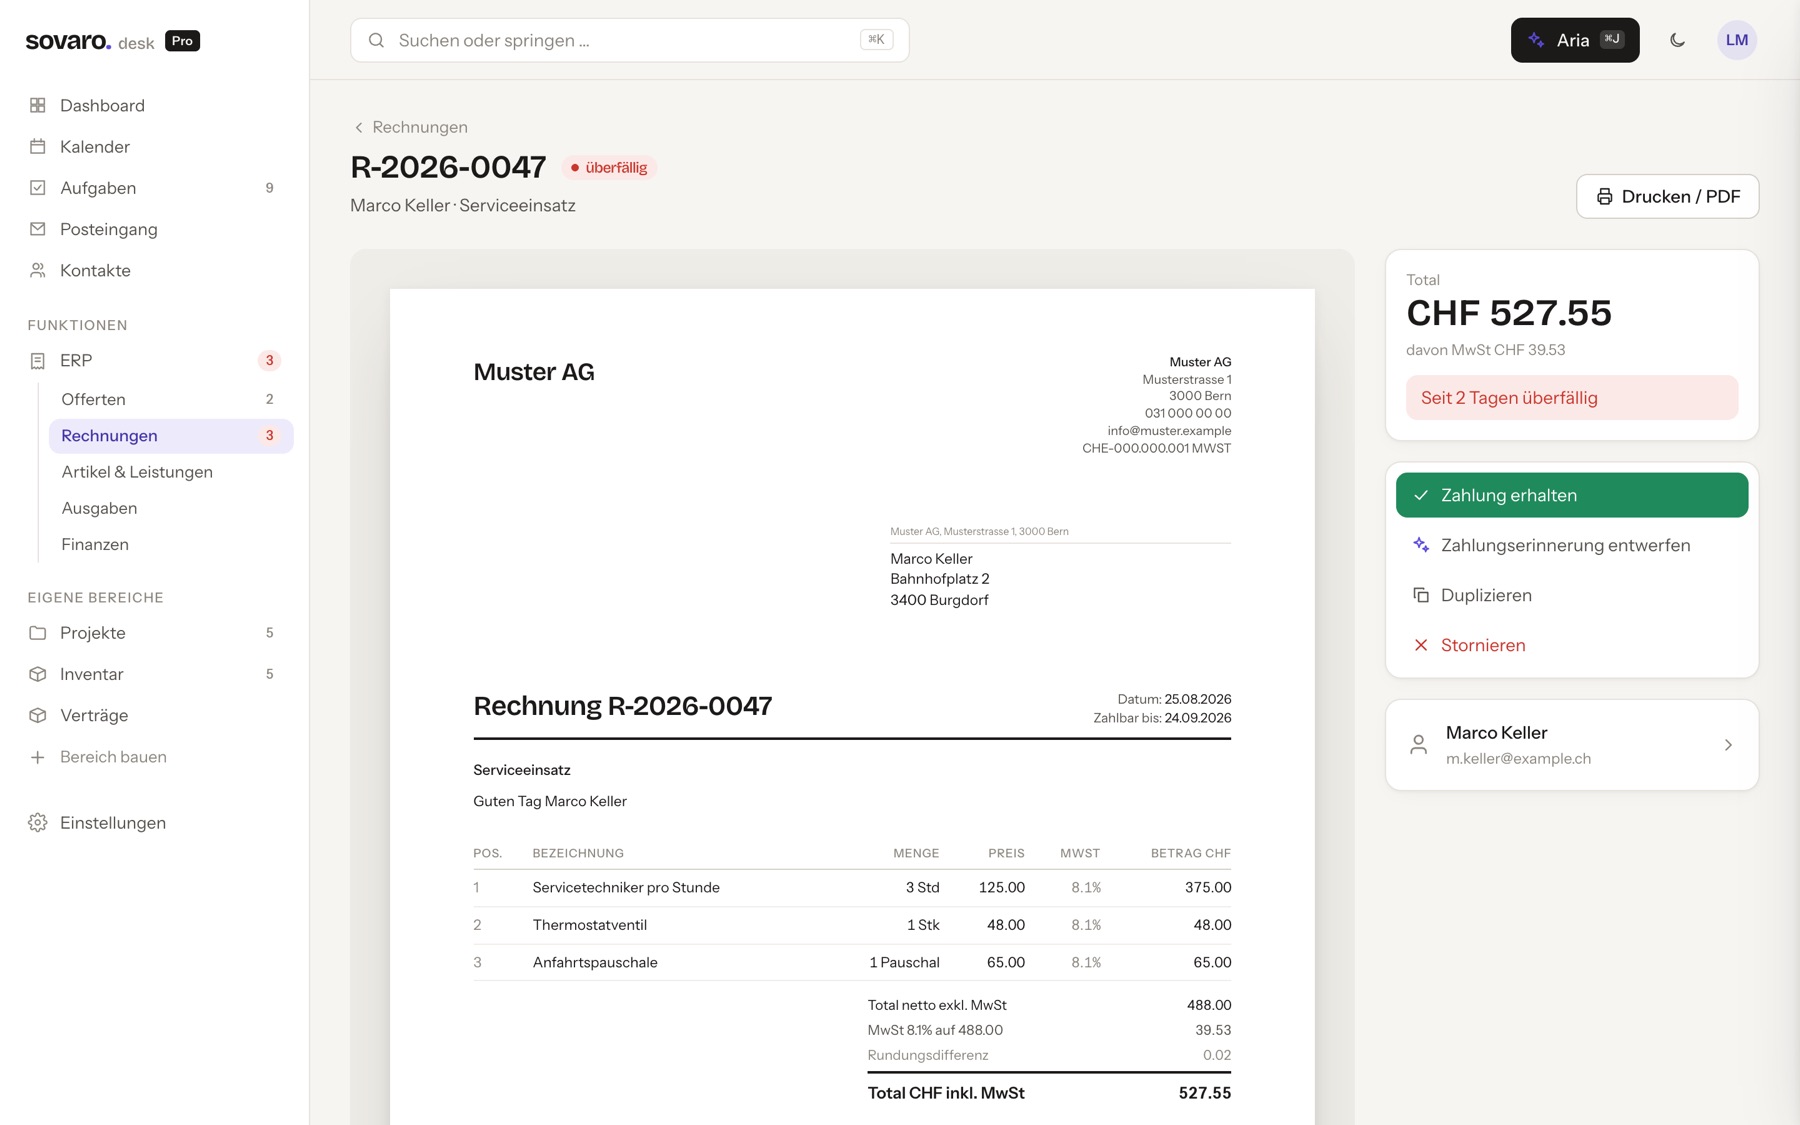
Task: Click the Thermostatventil line item
Action: pos(852,925)
